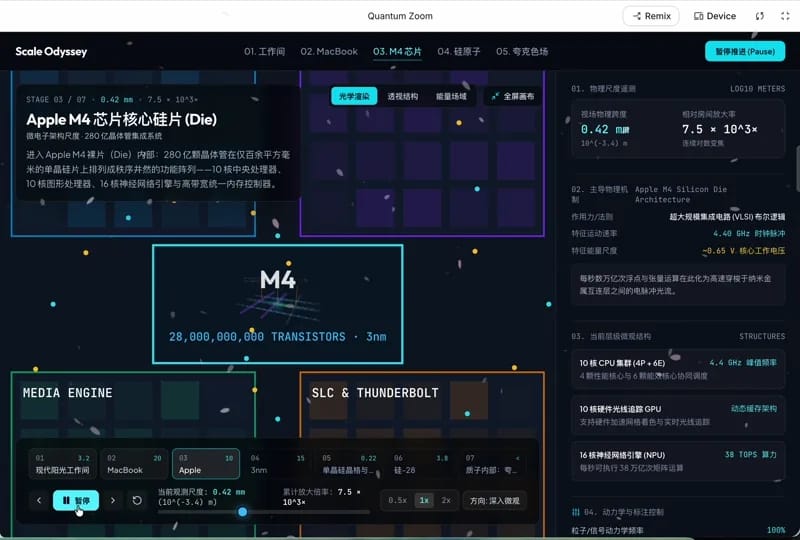Set playback speed to 1x
The image size is (800, 540).
tap(424, 501)
